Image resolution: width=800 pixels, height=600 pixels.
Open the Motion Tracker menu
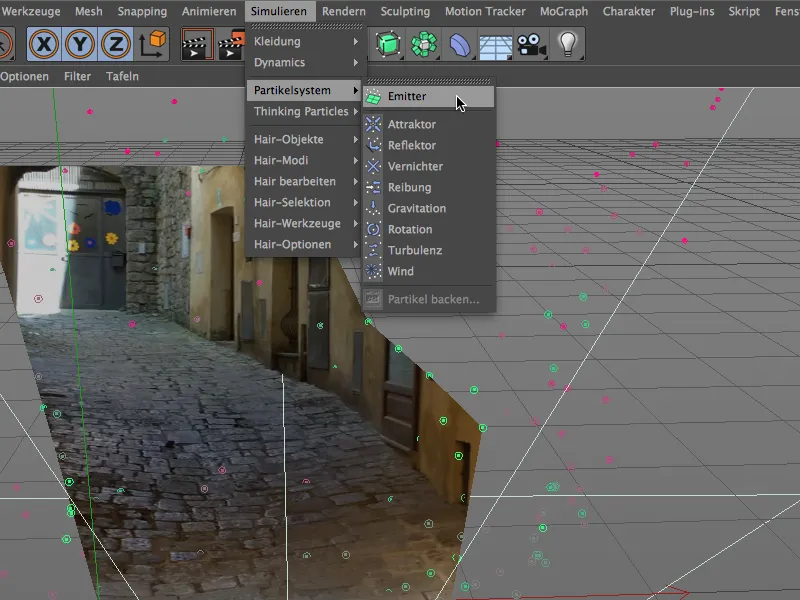click(x=485, y=11)
